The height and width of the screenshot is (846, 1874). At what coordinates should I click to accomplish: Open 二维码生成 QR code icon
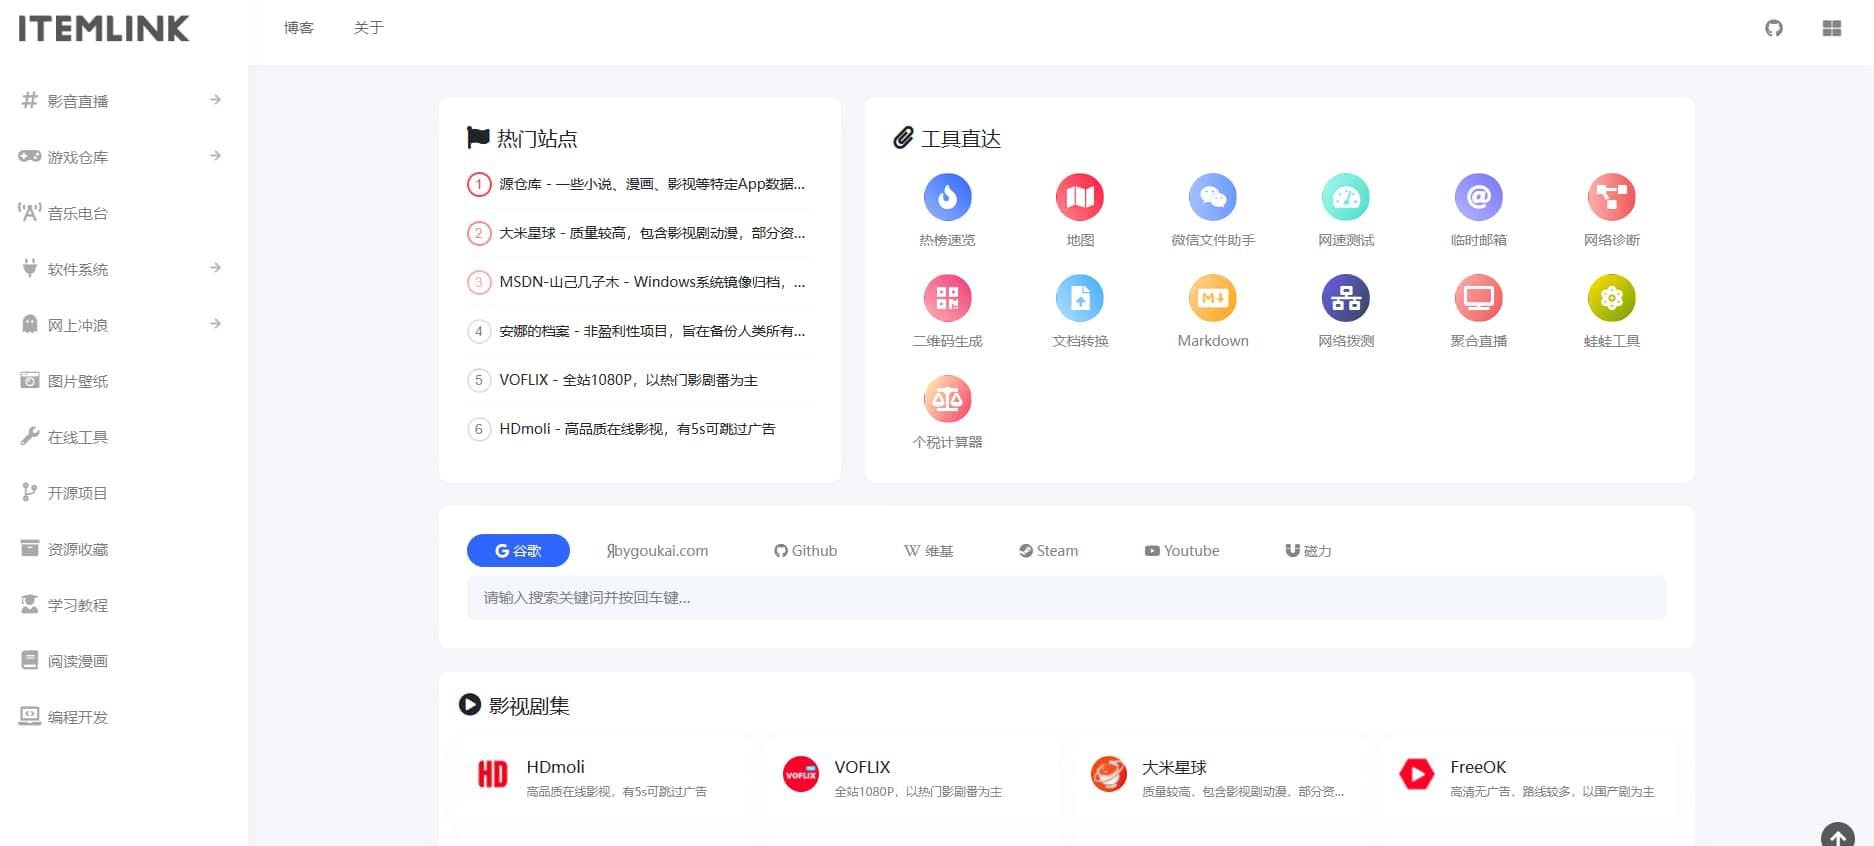click(947, 298)
